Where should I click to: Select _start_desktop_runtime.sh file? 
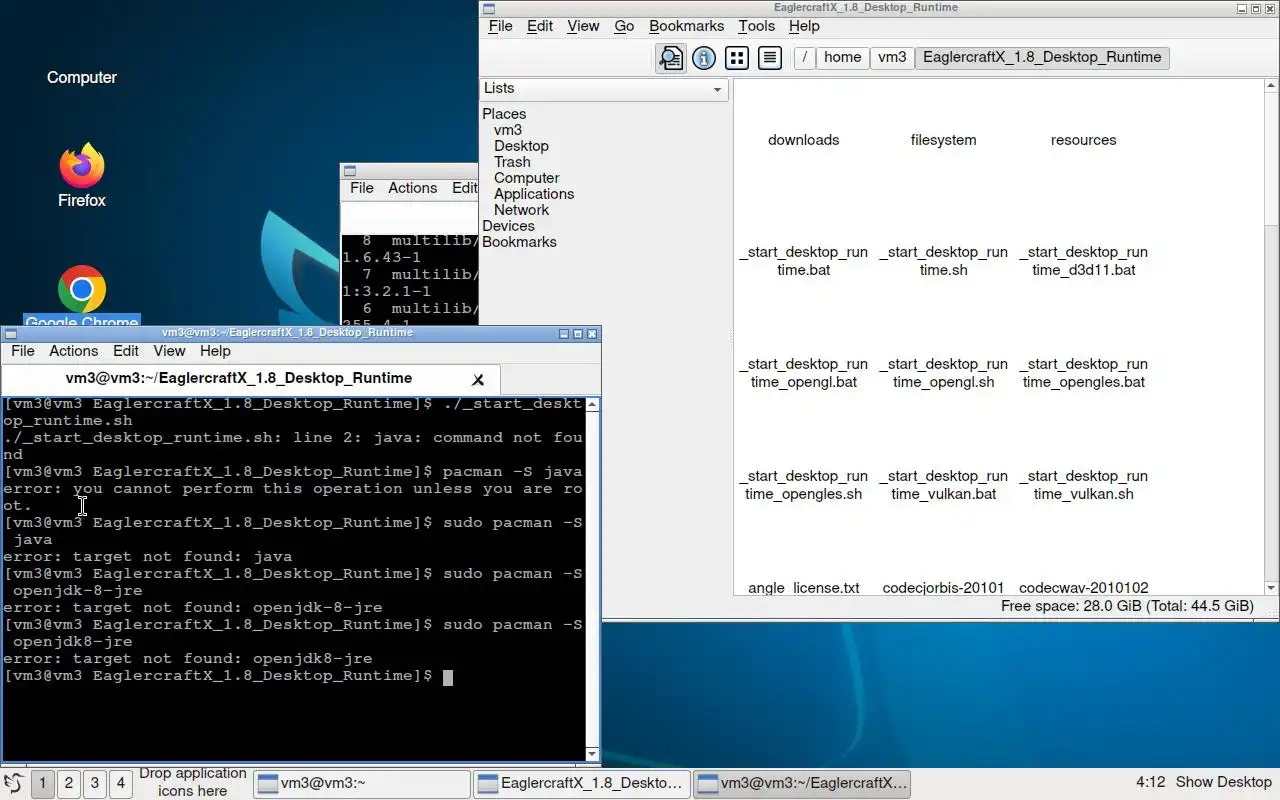pyautogui.click(x=944, y=261)
